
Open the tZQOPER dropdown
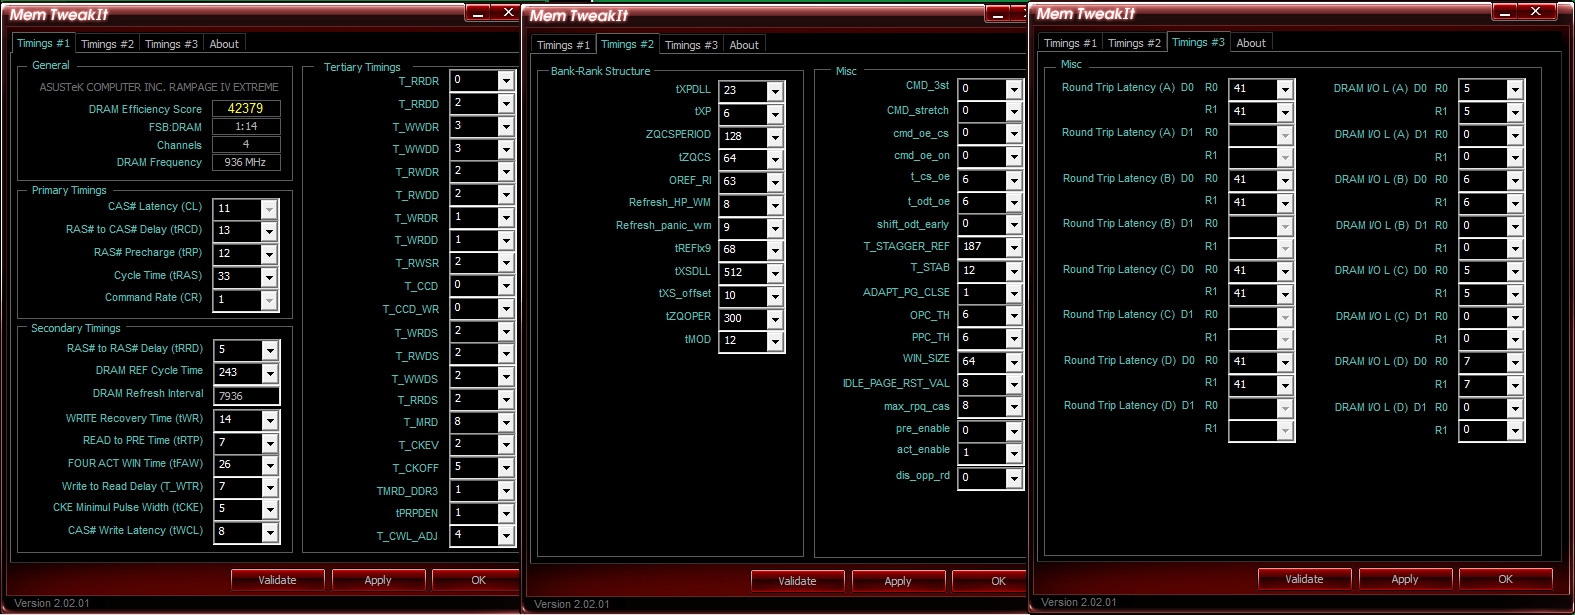775,319
